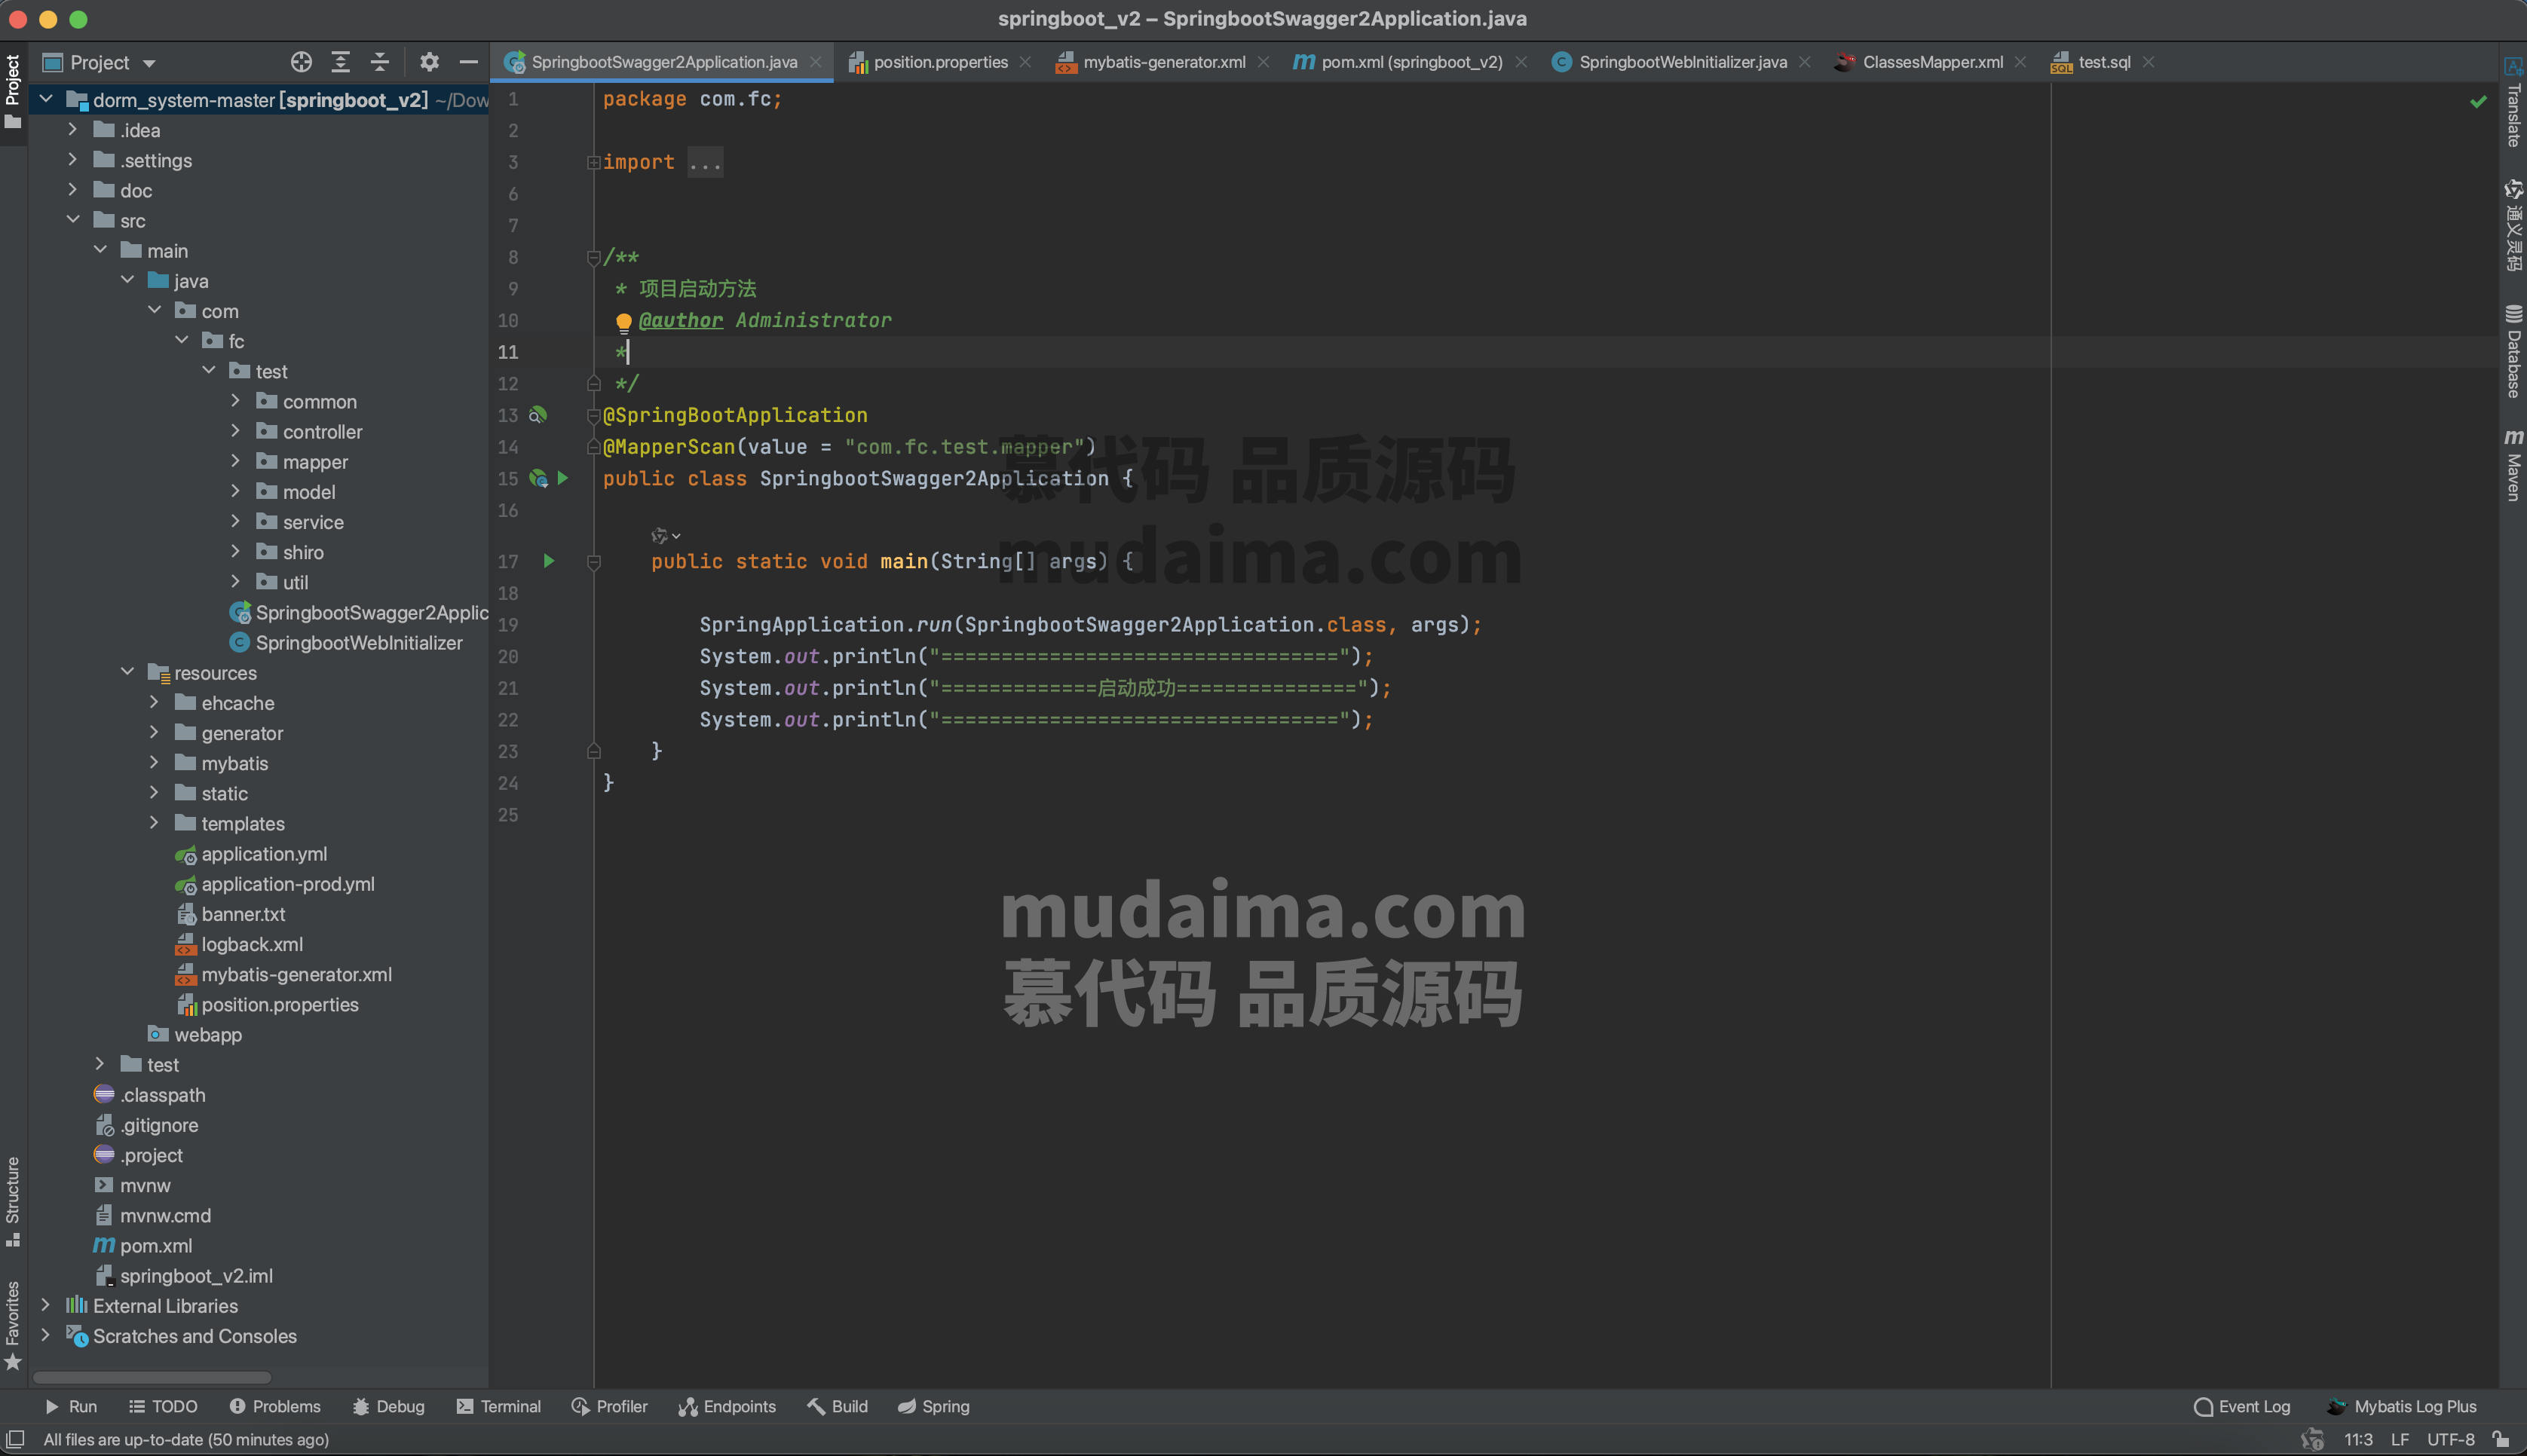2527x1456 pixels.
Task: Expand External Libraries node
Action: click(x=45, y=1305)
